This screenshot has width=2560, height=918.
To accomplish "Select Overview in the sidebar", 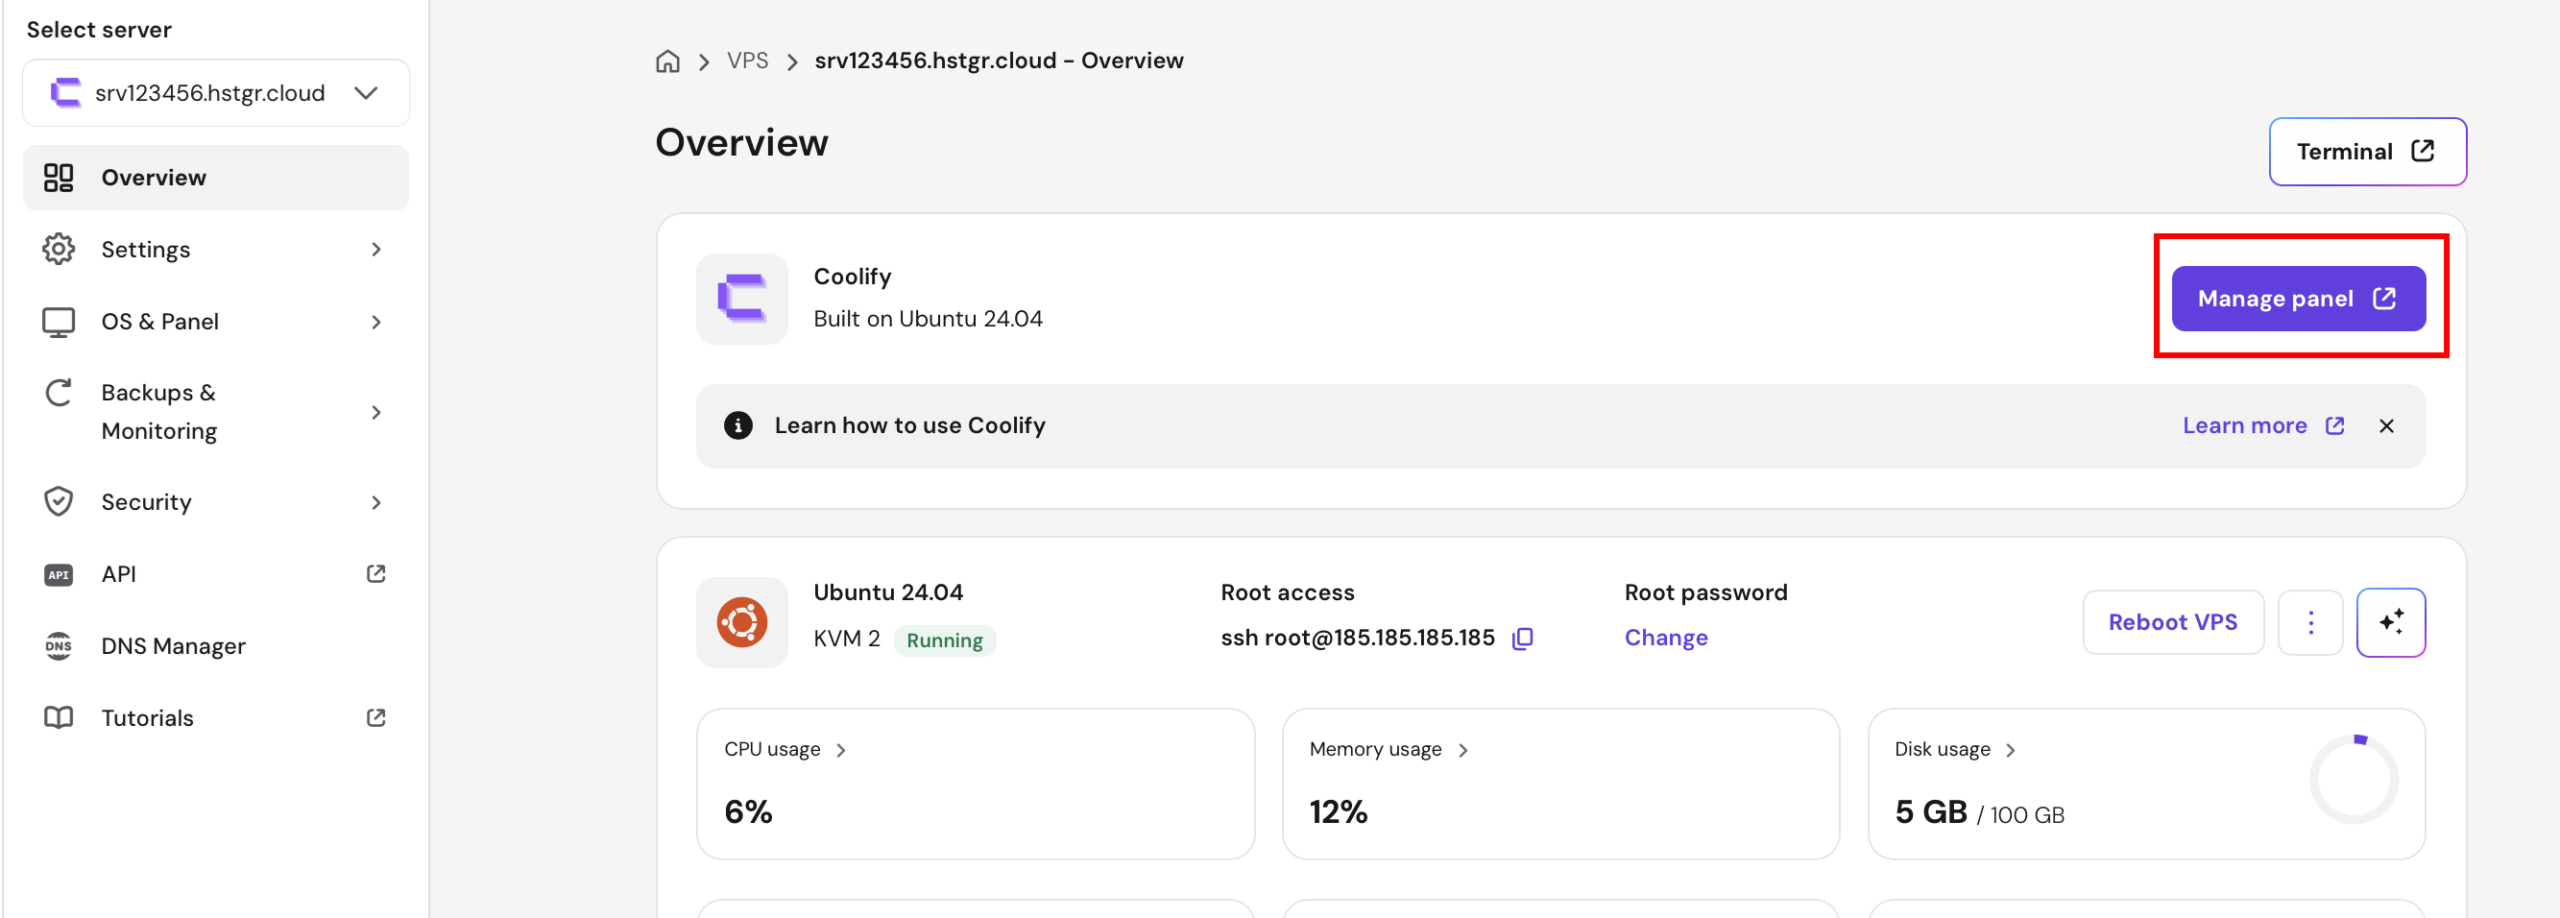I will [x=216, y=178].
